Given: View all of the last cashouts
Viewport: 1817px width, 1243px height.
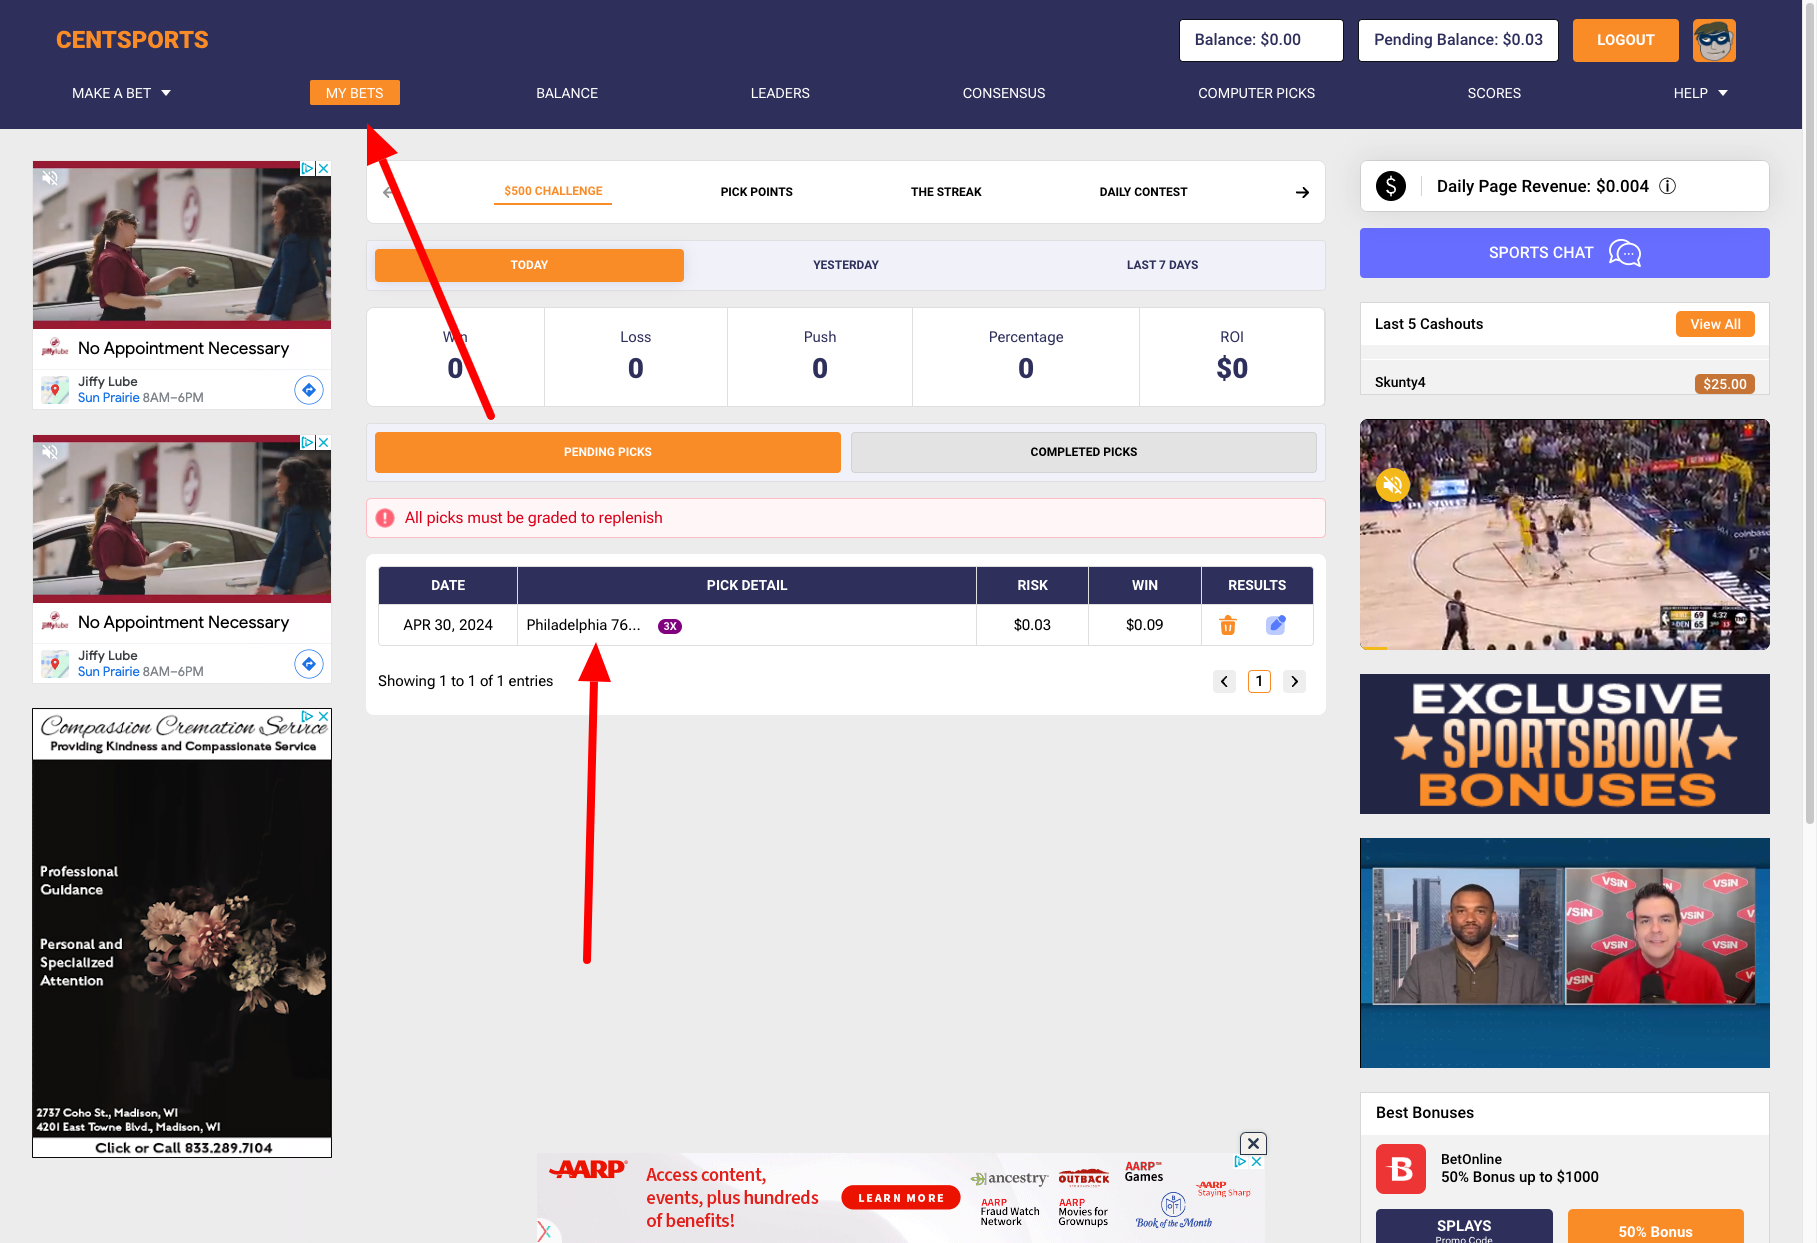Looking at the screenshot, I should (1715, 324).
